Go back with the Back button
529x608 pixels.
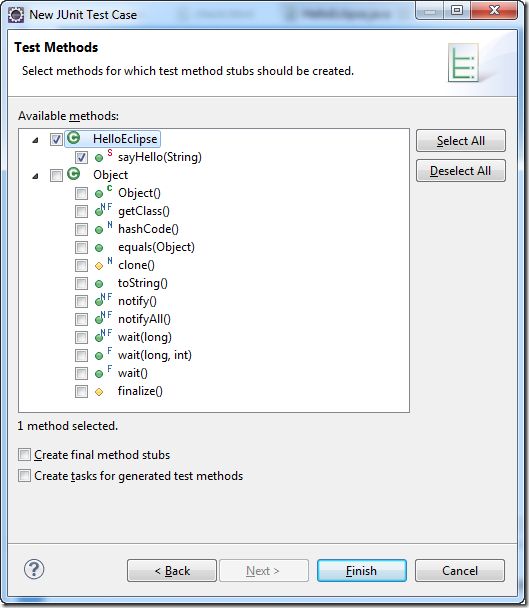(172, 570)
